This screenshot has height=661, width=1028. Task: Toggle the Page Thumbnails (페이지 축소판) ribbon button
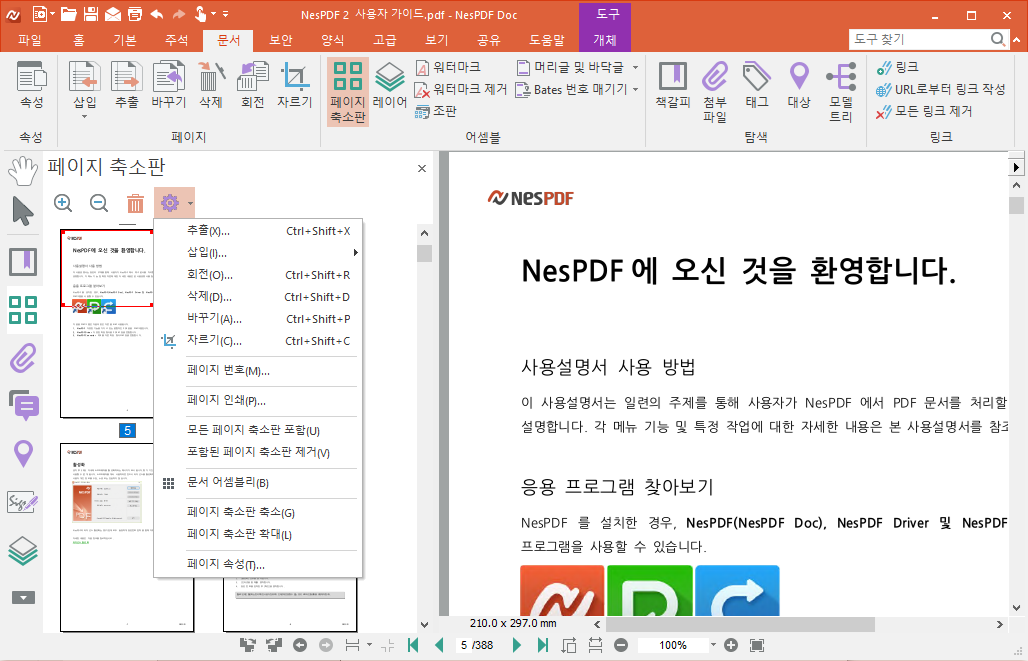click(x=348, y=90)
